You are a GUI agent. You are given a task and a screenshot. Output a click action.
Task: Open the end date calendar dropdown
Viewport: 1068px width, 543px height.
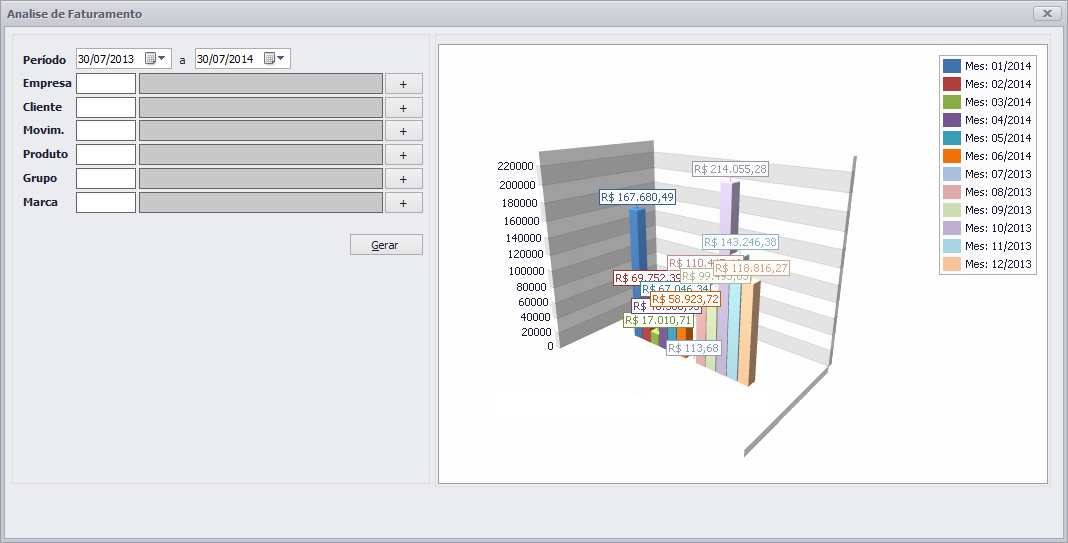pos(274,59)
